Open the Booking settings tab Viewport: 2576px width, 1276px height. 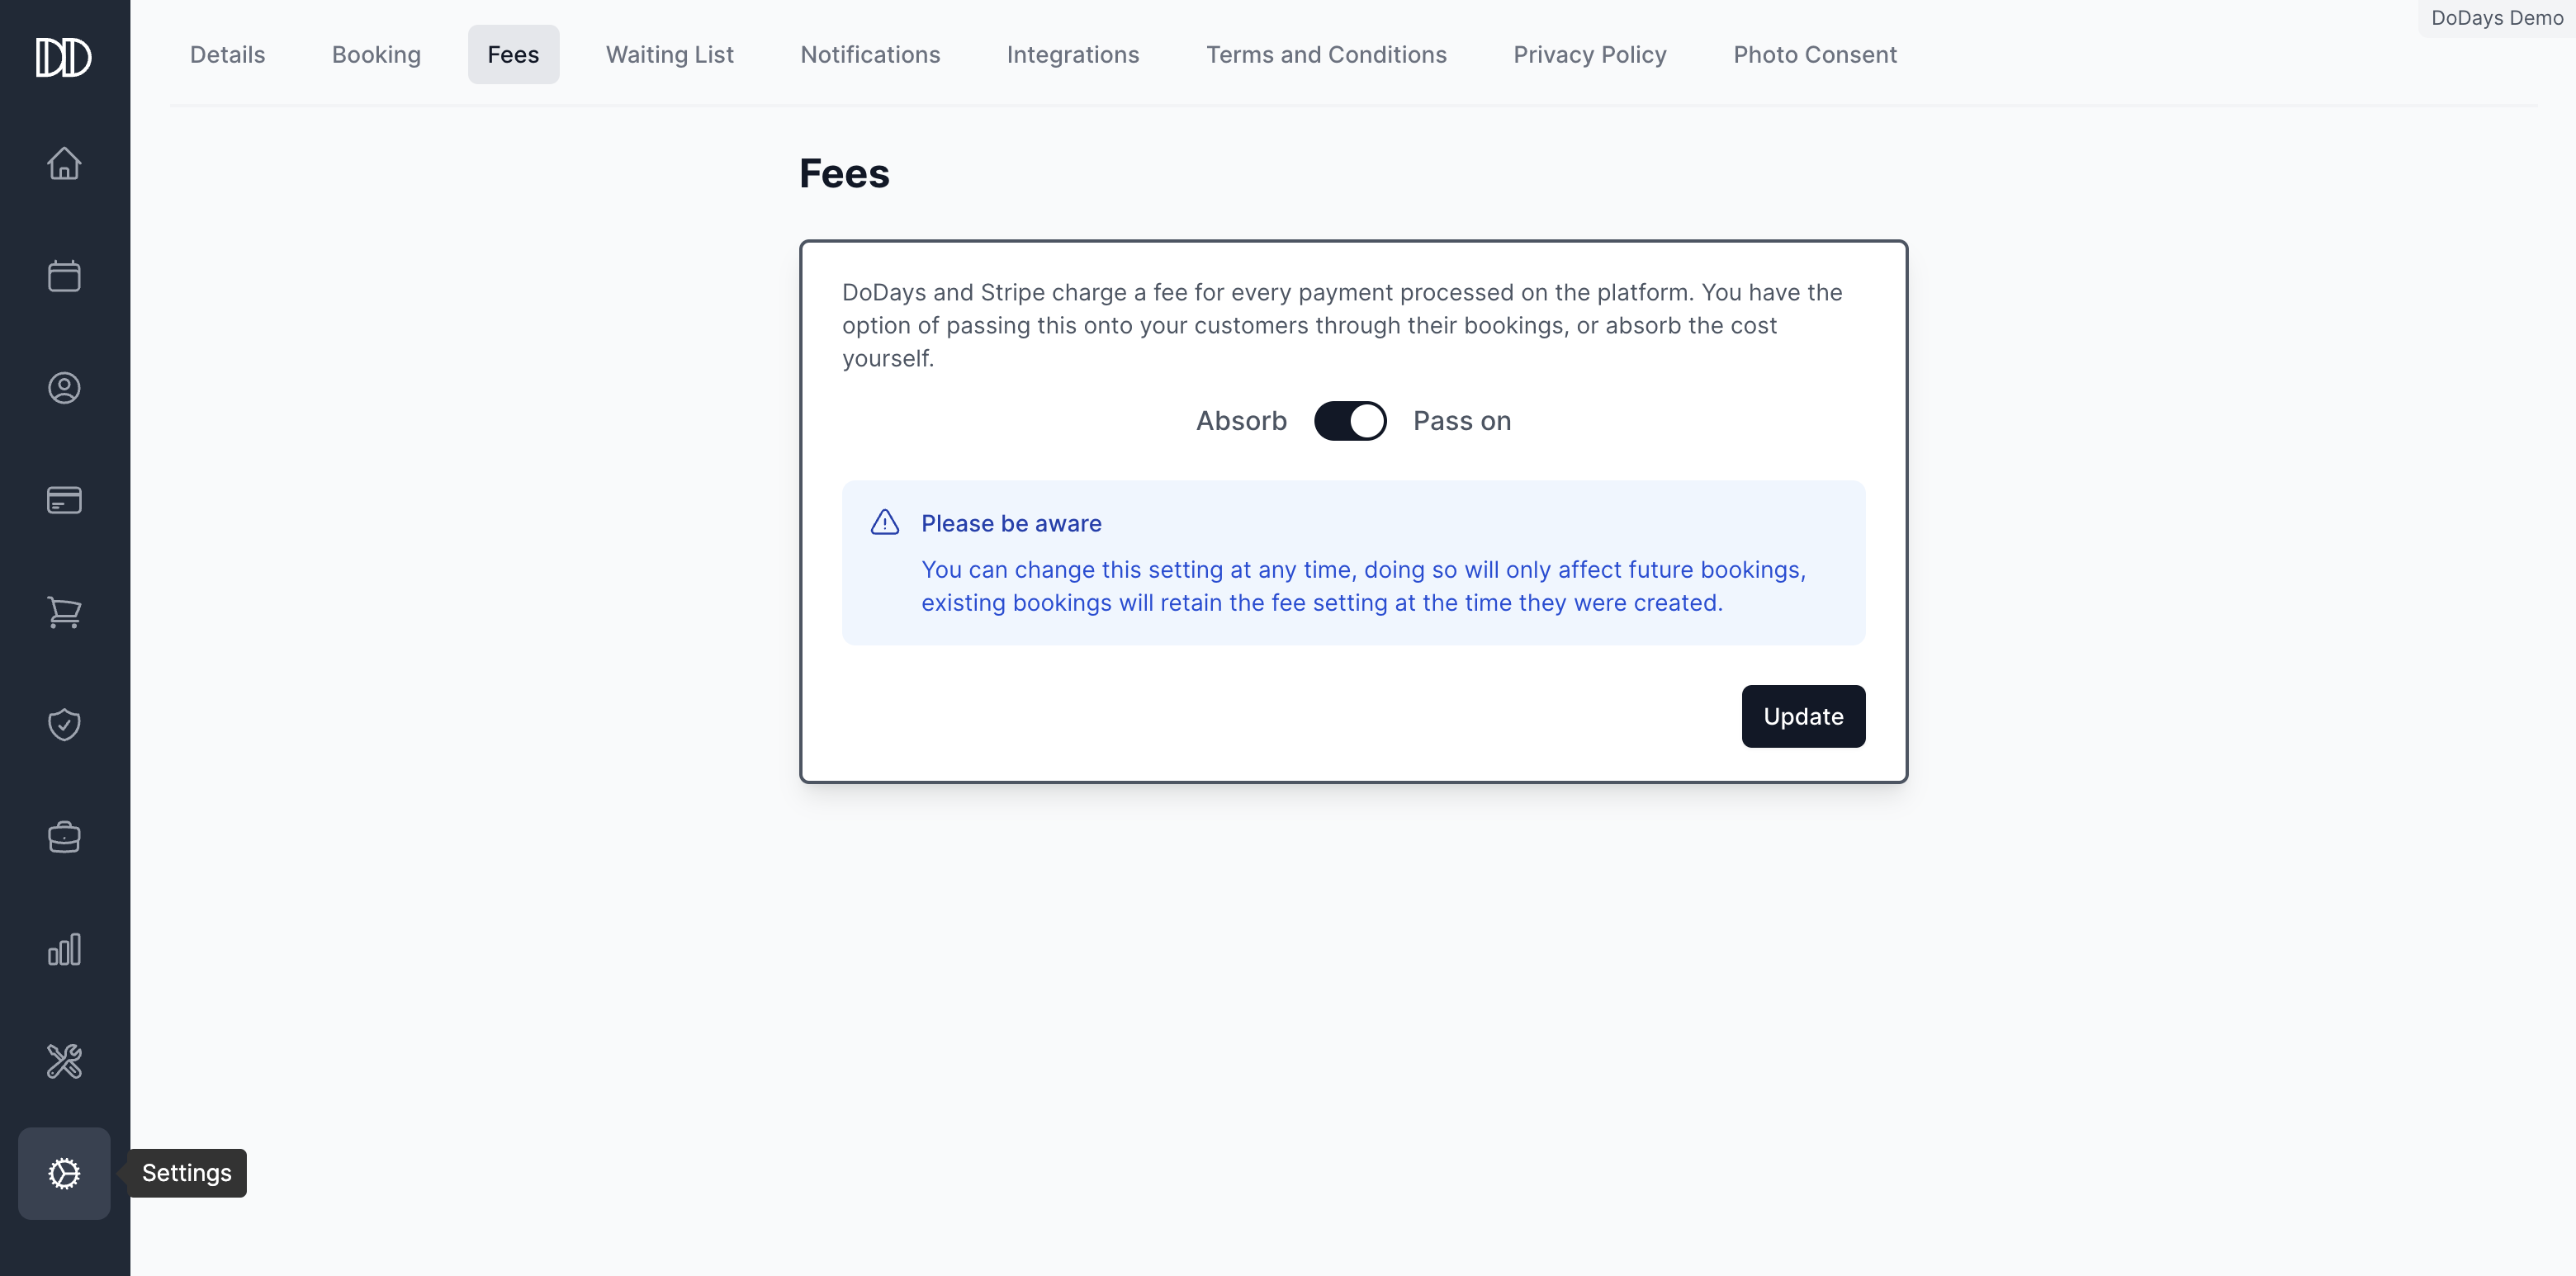[x=376, y=54]
